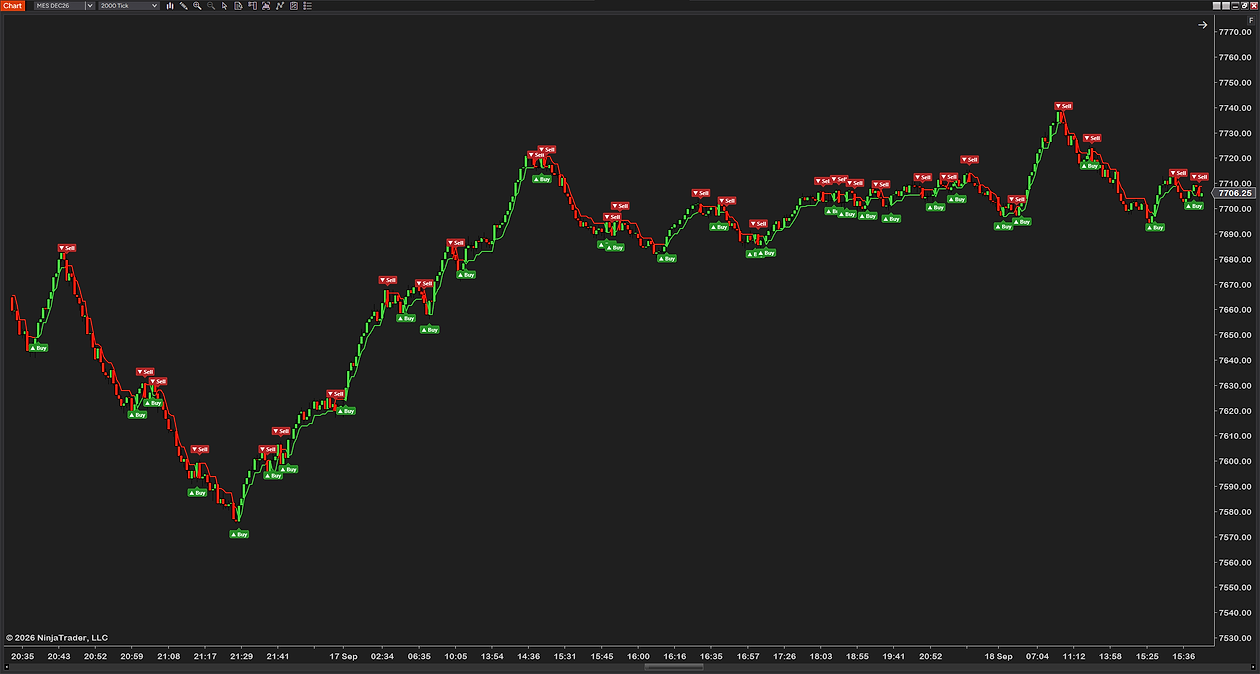Click the 14:36 time axis label
Image resolution: width=1260 pixels, height=674 pixels.
pyautogui.click(x=528, y=657)
